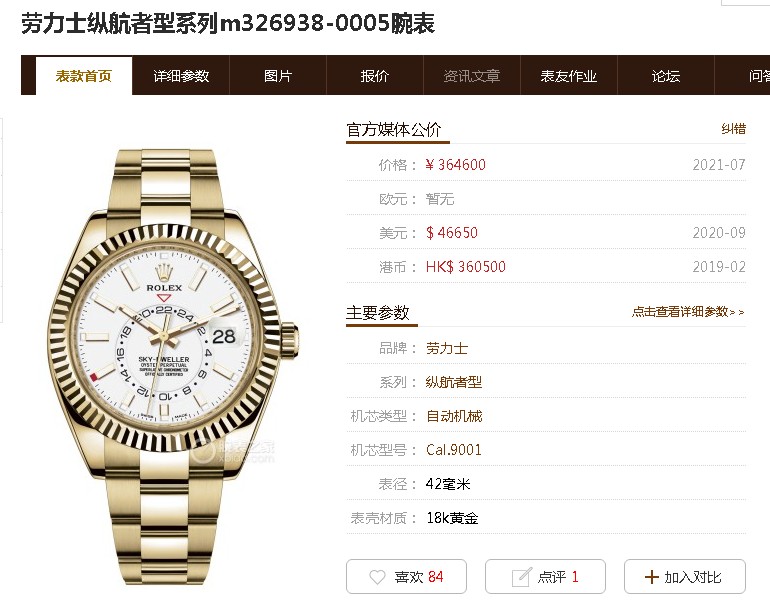Click the pencil review icon beside 点评
Image resolution: width=770 pixels, height=601 pixels.
(x=521, y=577)
